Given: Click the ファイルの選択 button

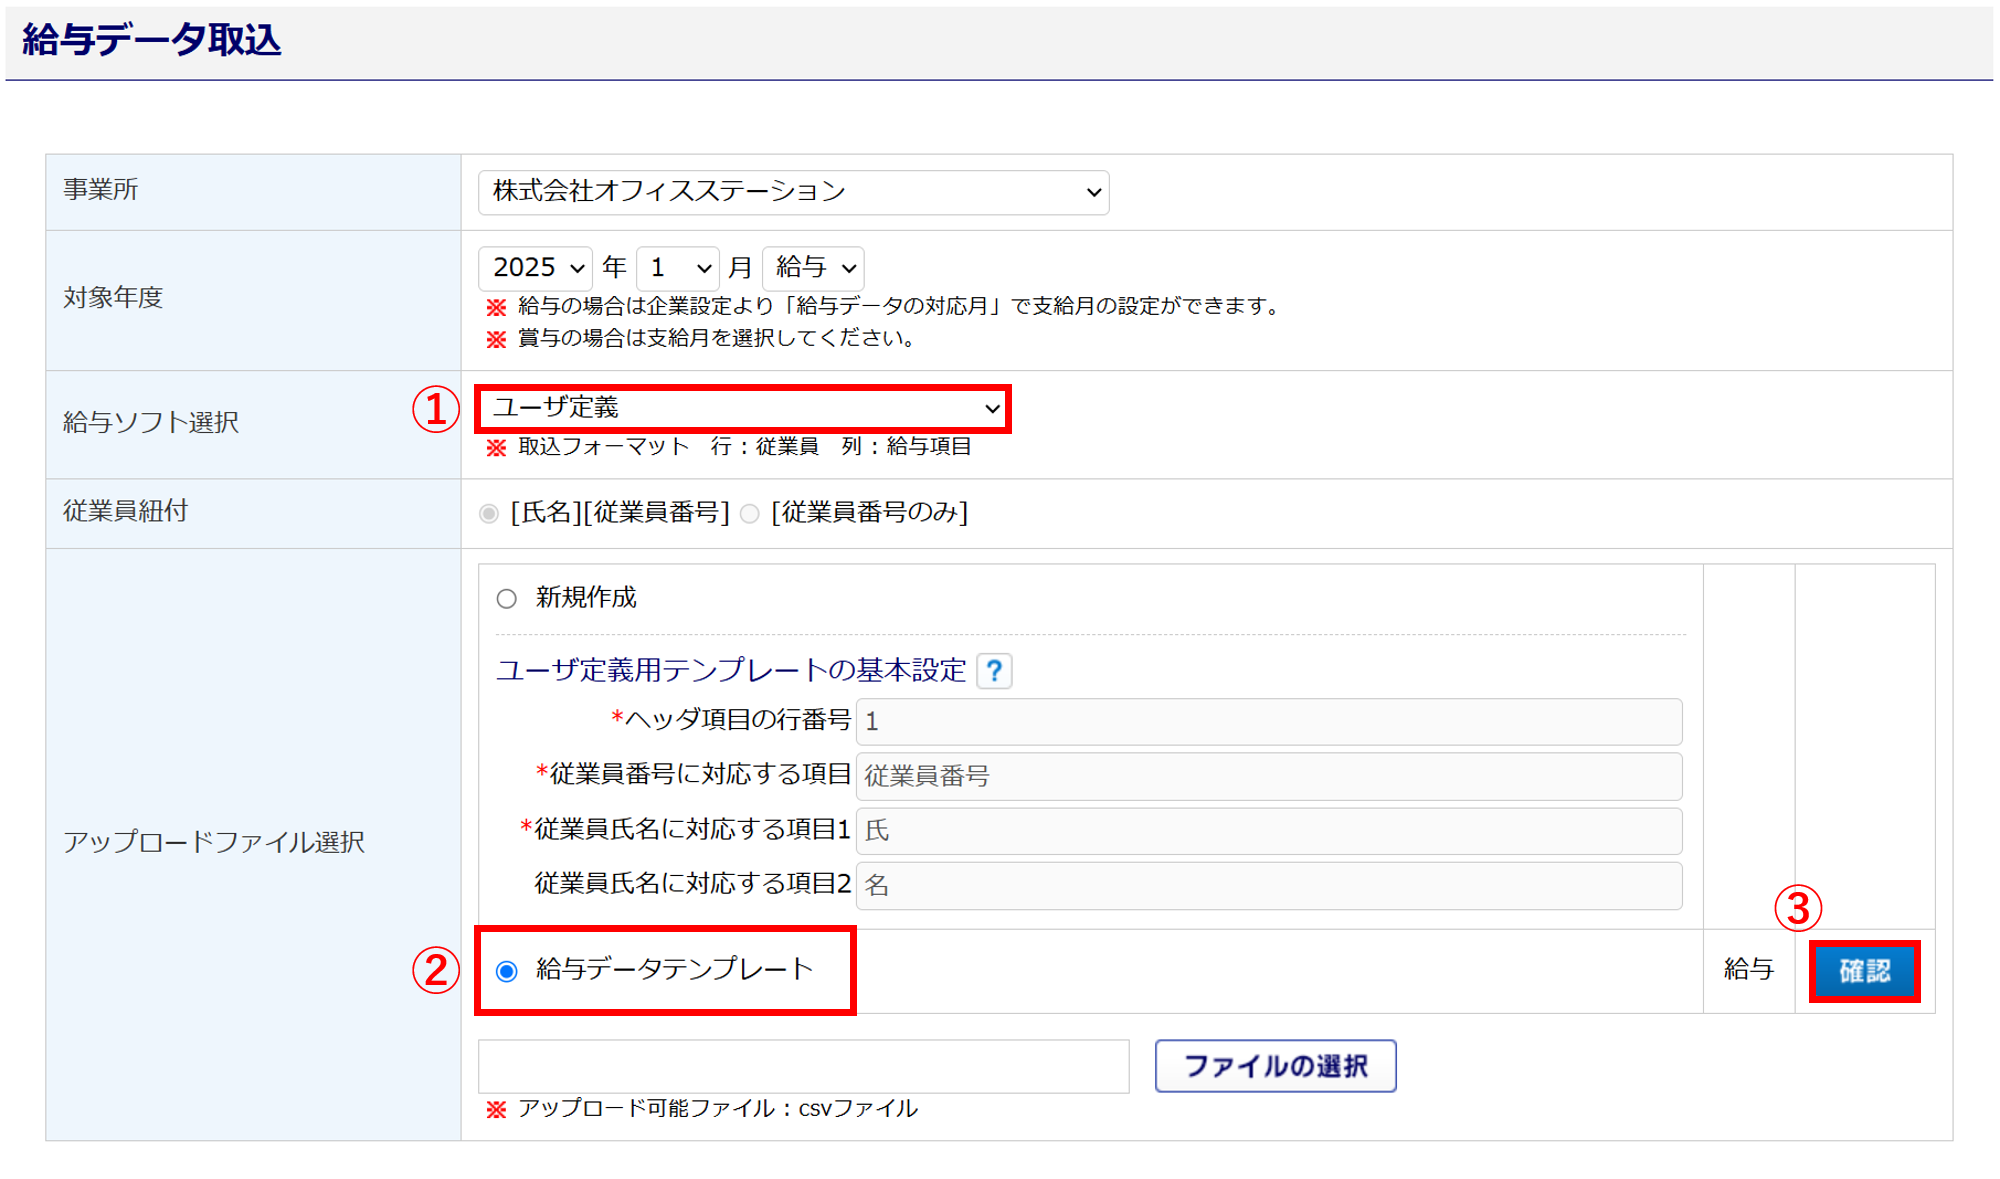Looking at the screenshot, I should pos(1275,1066).
